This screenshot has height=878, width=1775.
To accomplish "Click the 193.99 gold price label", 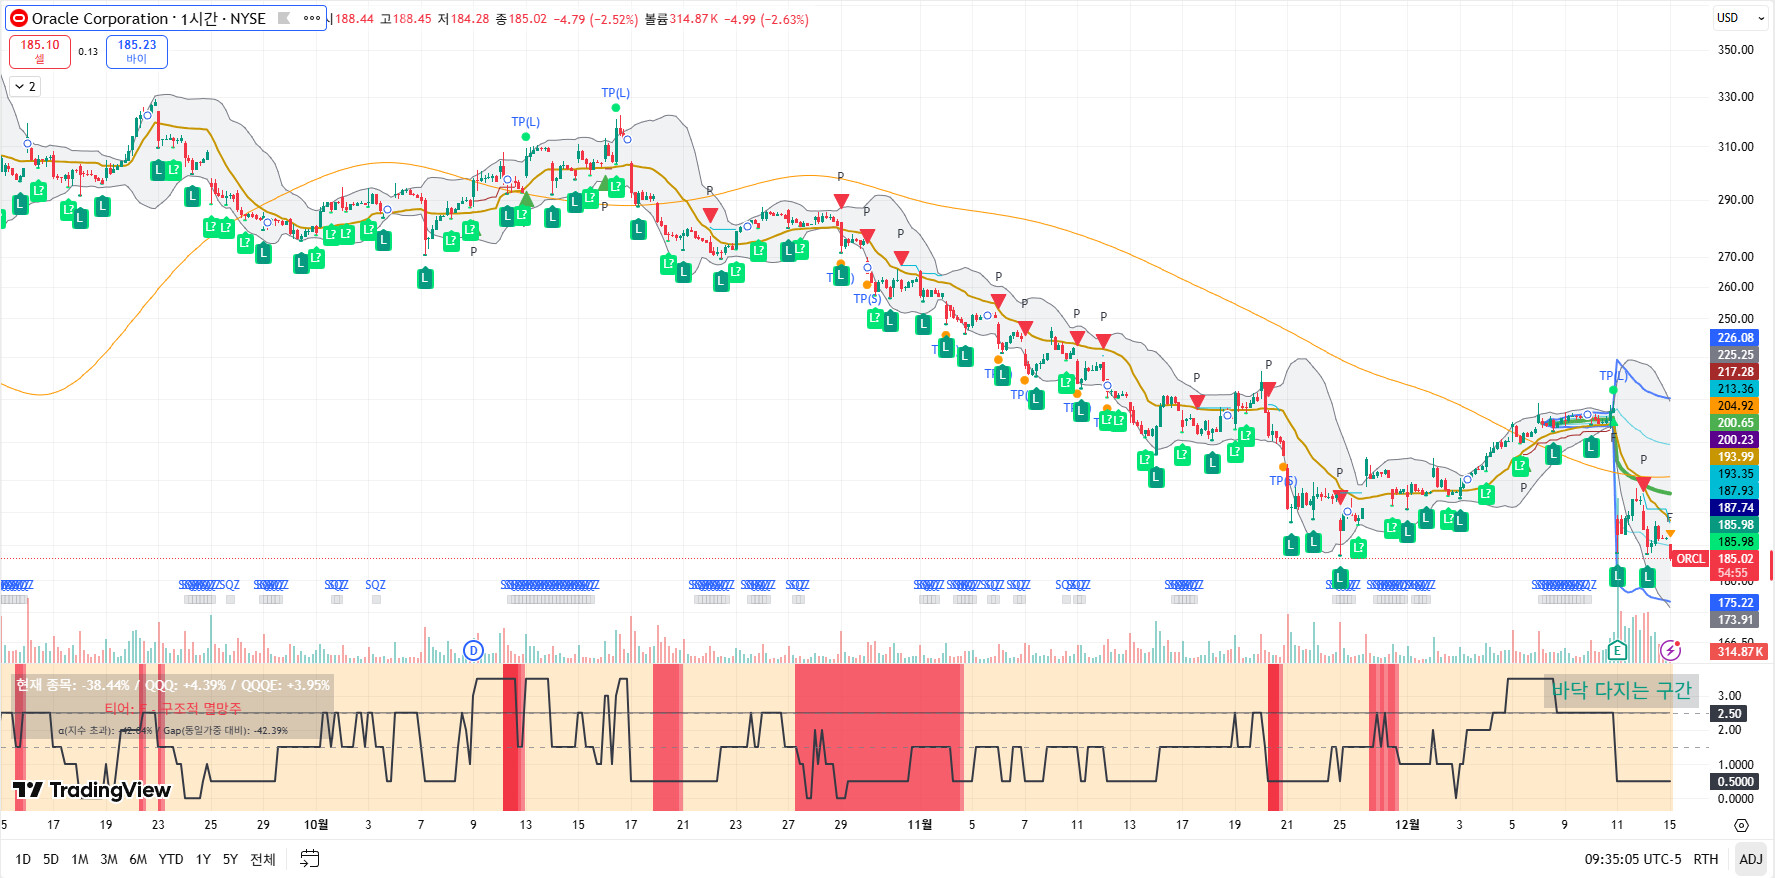I will 1736,457.
